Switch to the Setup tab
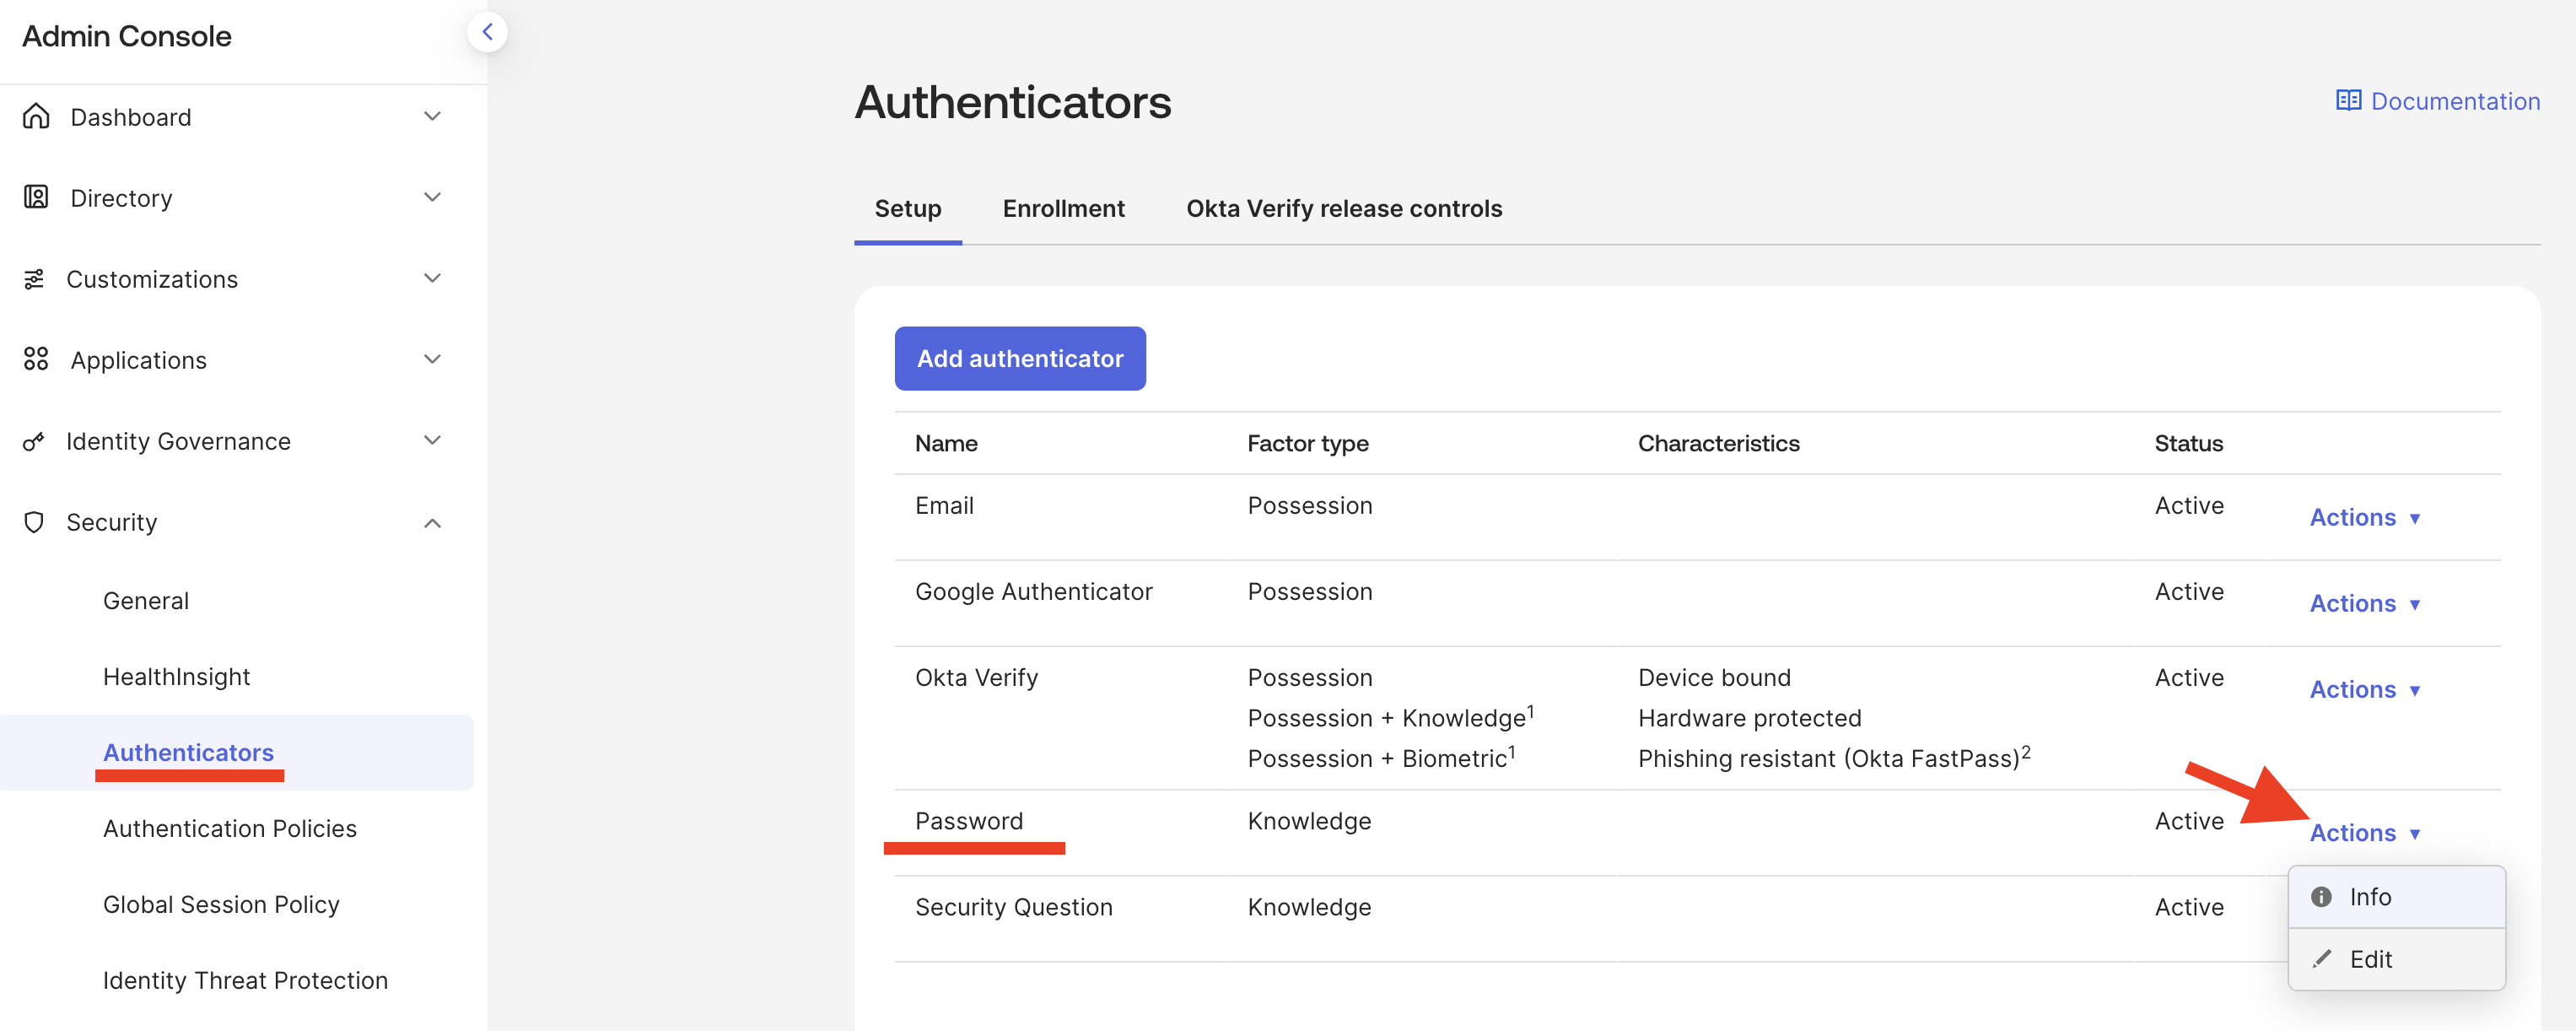The width and height of the screenshot is (2576, 1031). pos(907,209)
